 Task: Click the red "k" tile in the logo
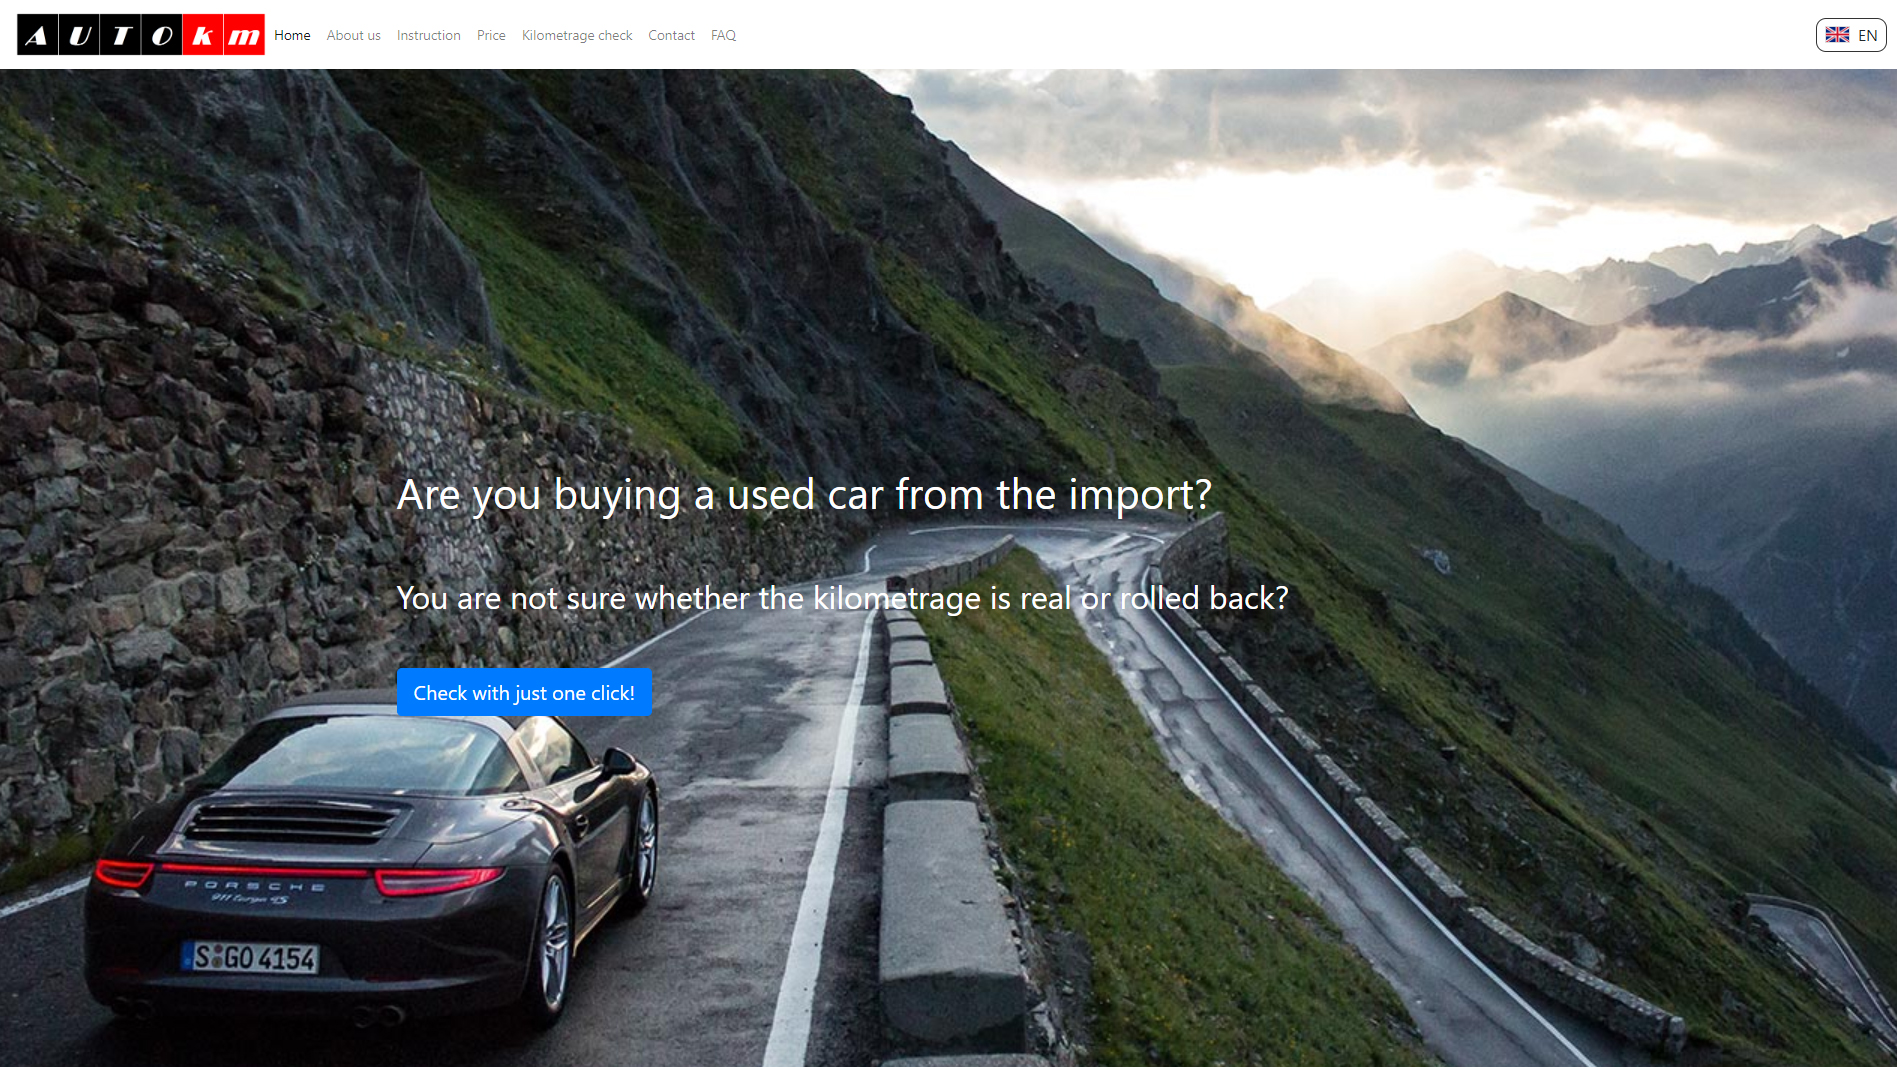pyautogui.click(x=202, y=35)
